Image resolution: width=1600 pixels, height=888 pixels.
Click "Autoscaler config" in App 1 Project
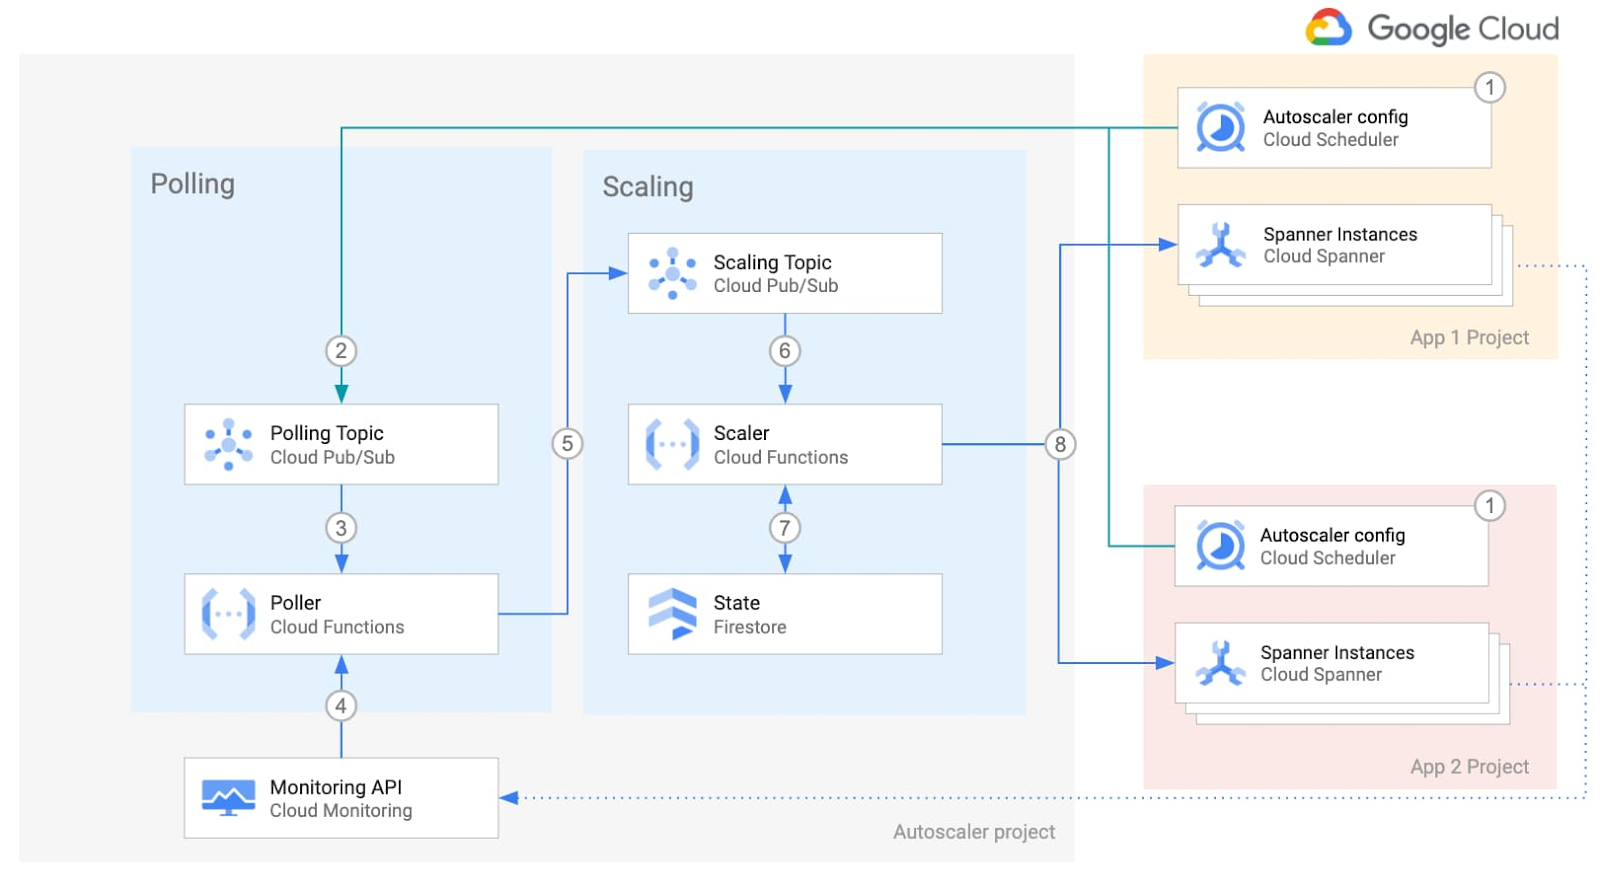[x=1336, y=117]
